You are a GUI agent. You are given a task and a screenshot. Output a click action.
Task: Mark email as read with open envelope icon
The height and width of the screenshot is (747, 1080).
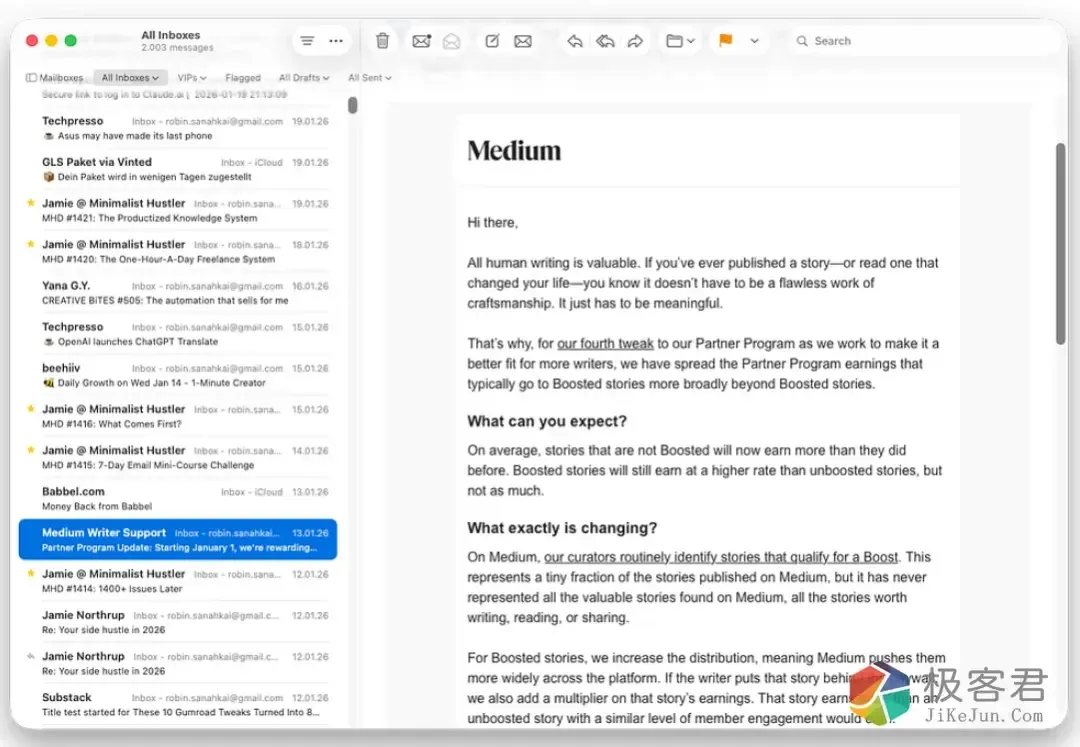coord(451,40)
